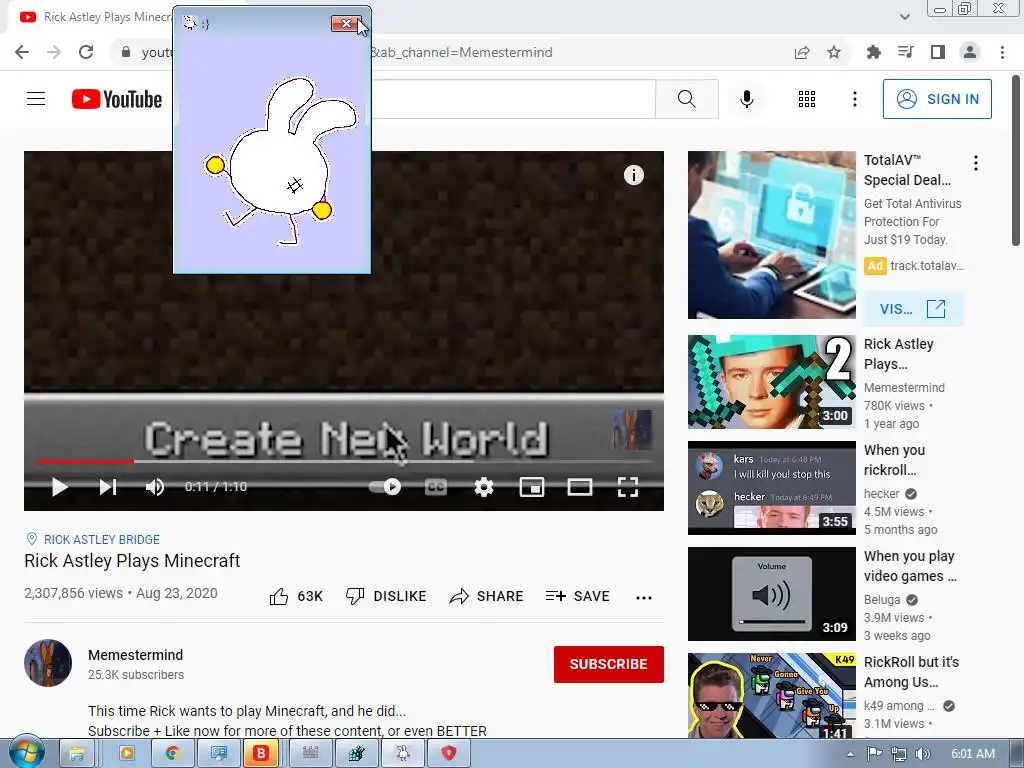Click the SHARE button

[487, 596]
